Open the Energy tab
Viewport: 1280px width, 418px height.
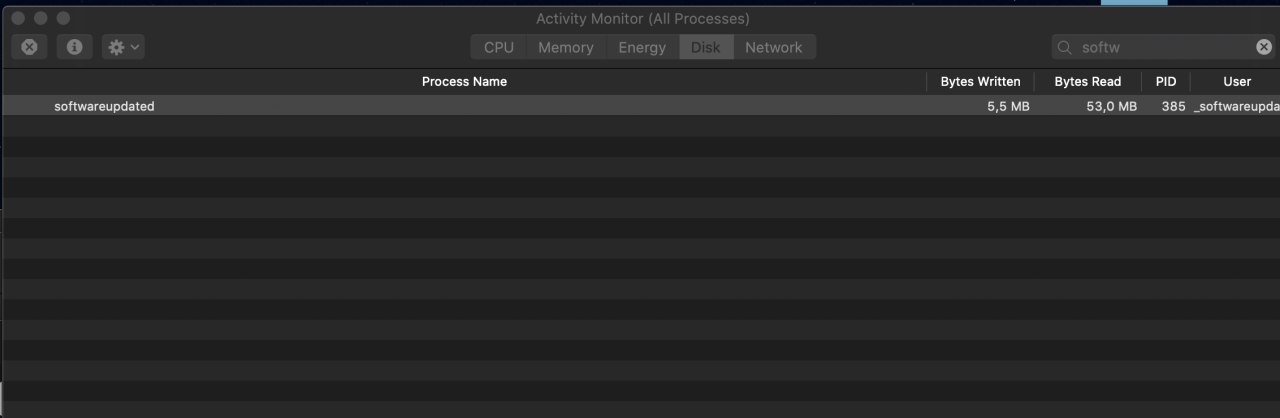click(x=642, y=47)
